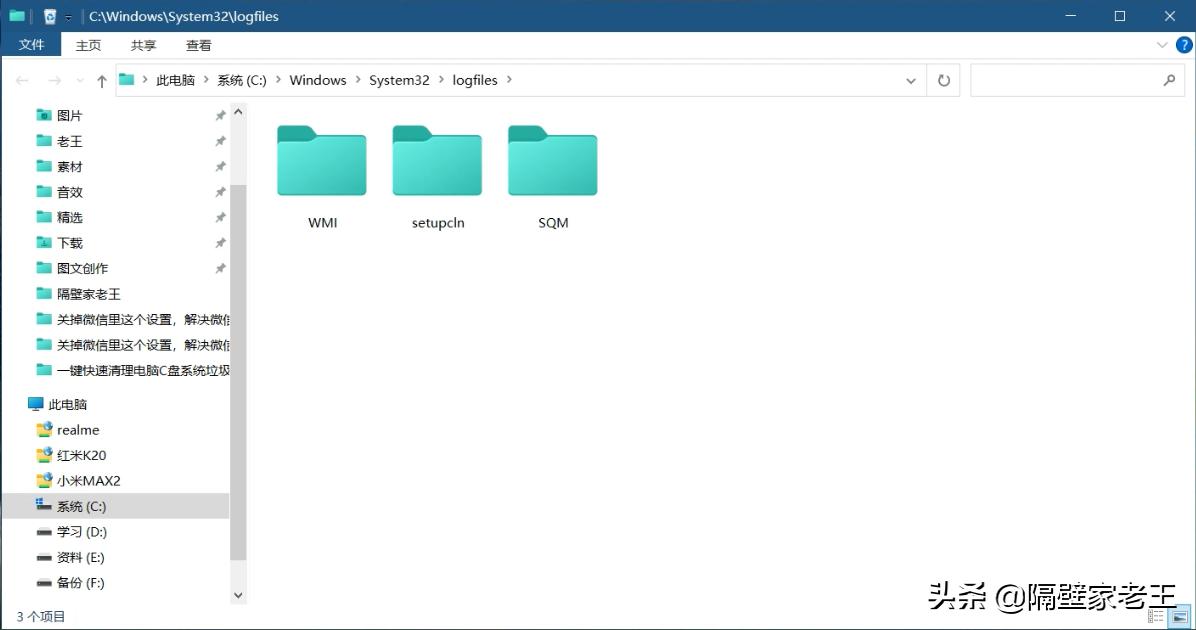This screenshot has height=630, width=1196.
Task: Open address bar history dropdown
Action: (911, 80)
